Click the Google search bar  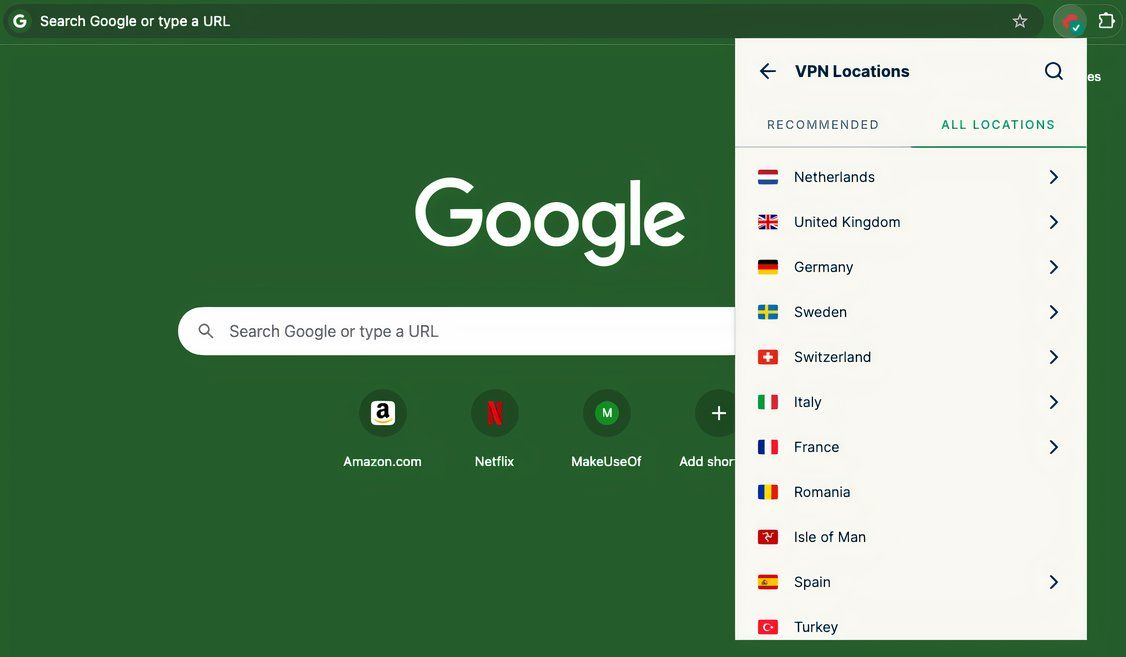[450, 330]
